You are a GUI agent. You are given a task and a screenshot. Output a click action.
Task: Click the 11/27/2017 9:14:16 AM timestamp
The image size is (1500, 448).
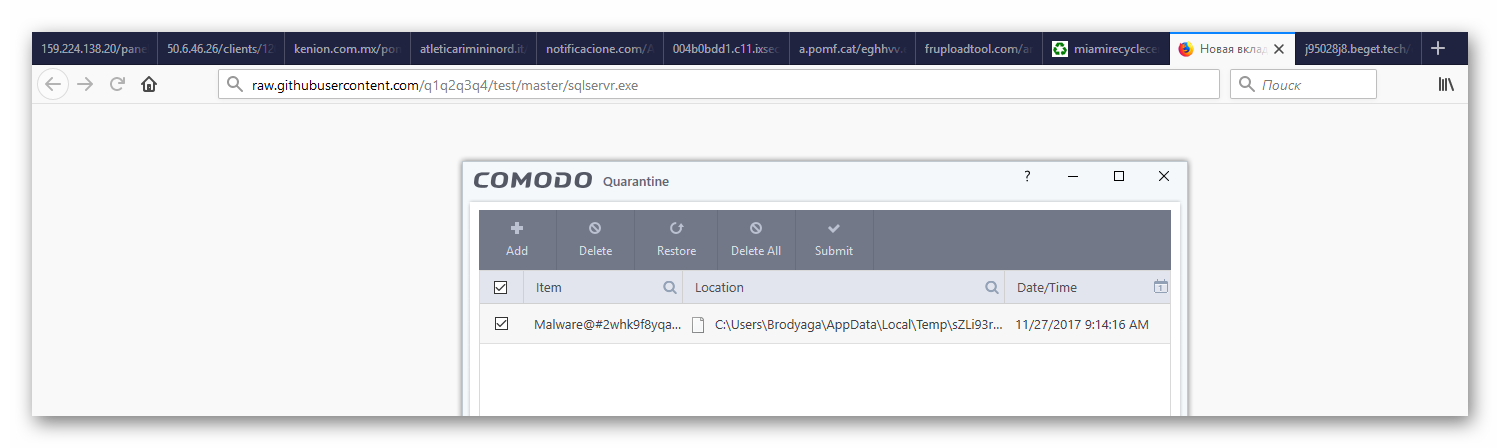click(x=1082, y=325)
